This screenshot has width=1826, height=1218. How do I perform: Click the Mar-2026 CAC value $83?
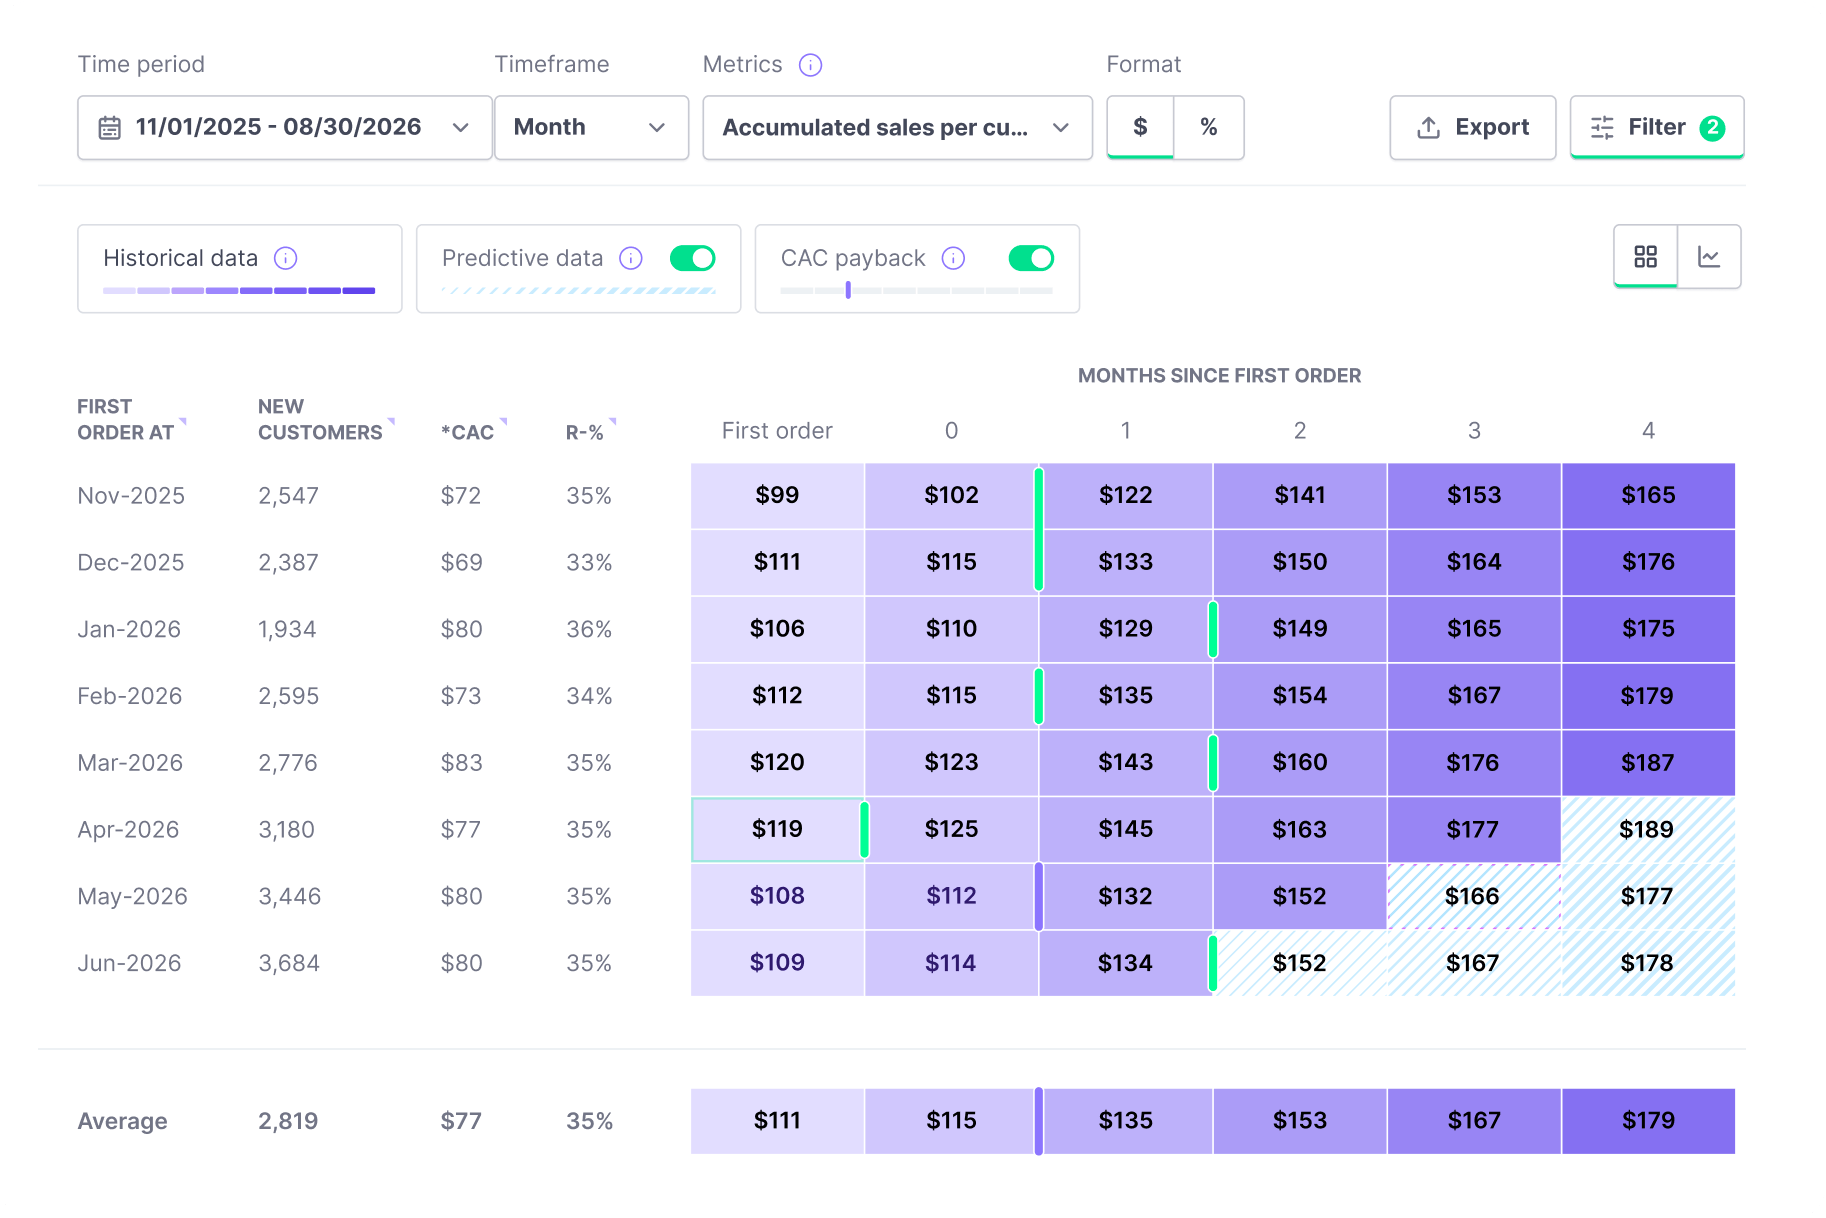(x=462, y=763)
